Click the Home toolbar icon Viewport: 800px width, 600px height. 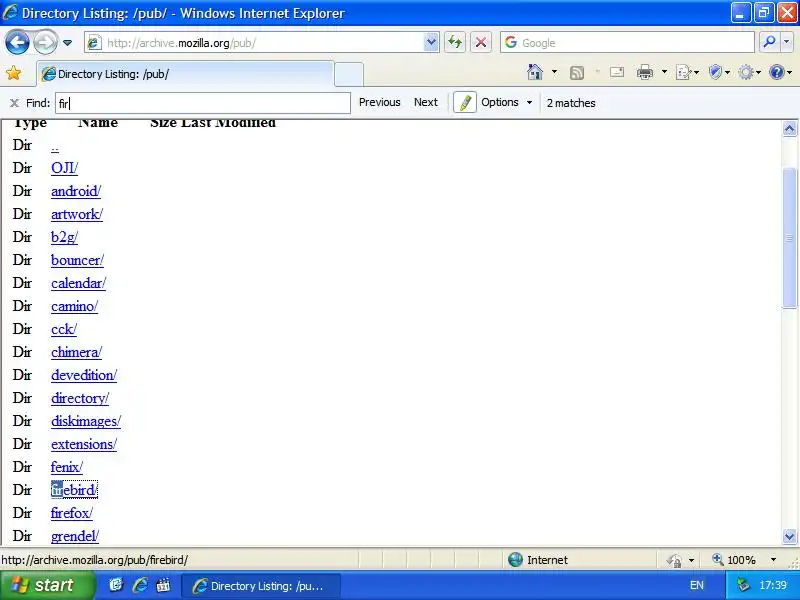(535, 72)
